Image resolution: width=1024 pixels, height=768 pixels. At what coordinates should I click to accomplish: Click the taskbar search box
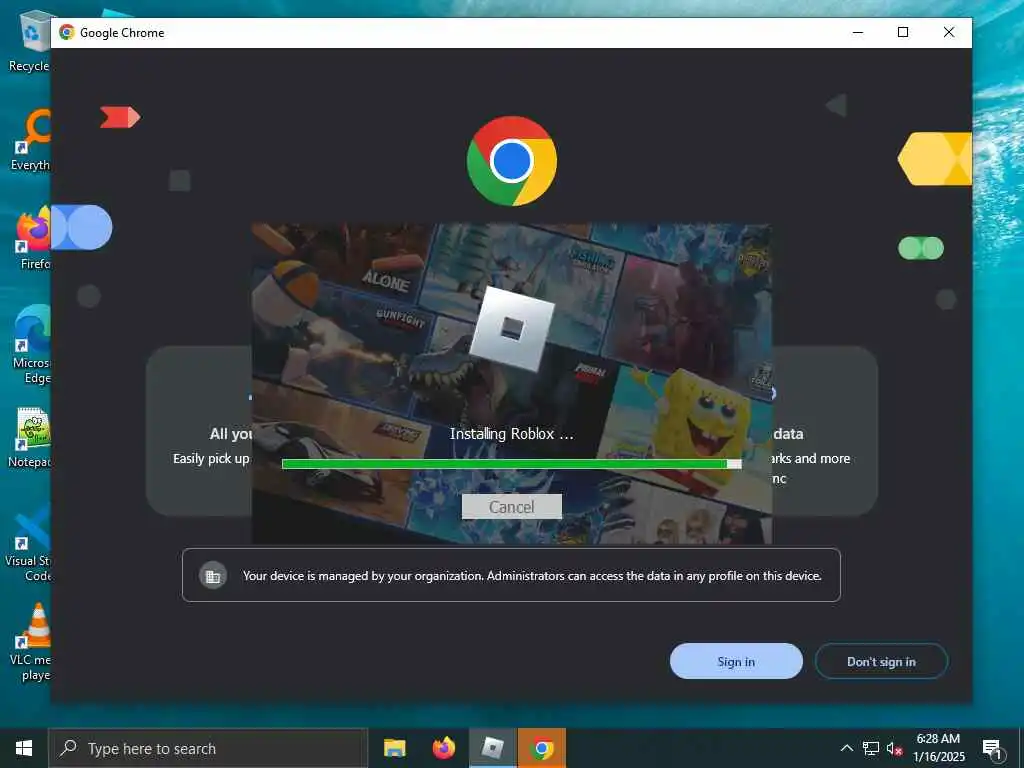pyautogui.click(x=208, y=748)
